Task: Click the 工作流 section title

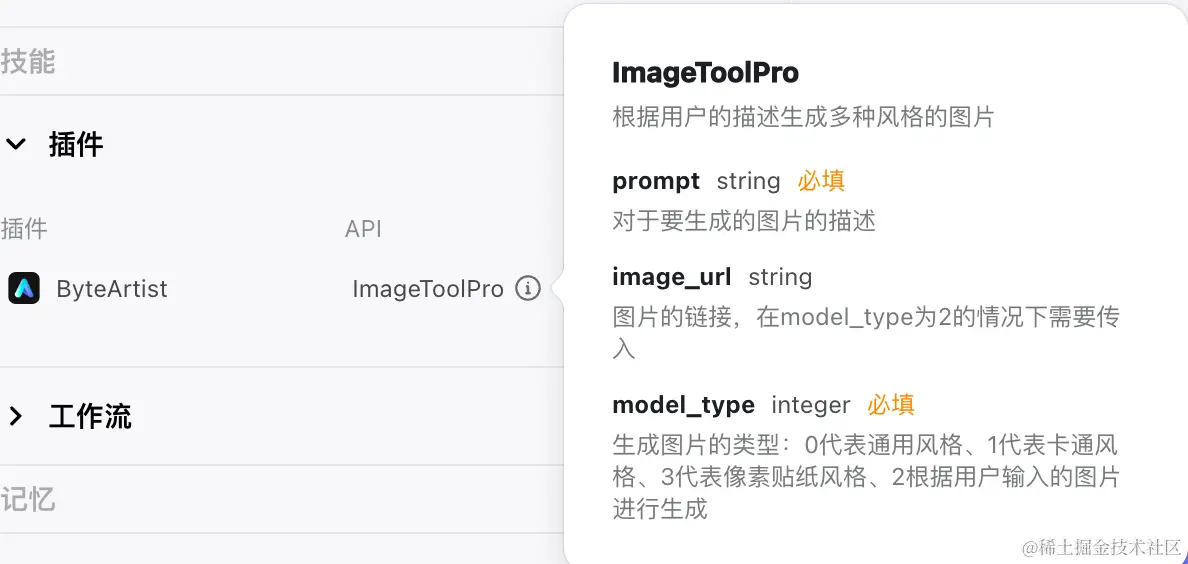Action: pos(90,416)
